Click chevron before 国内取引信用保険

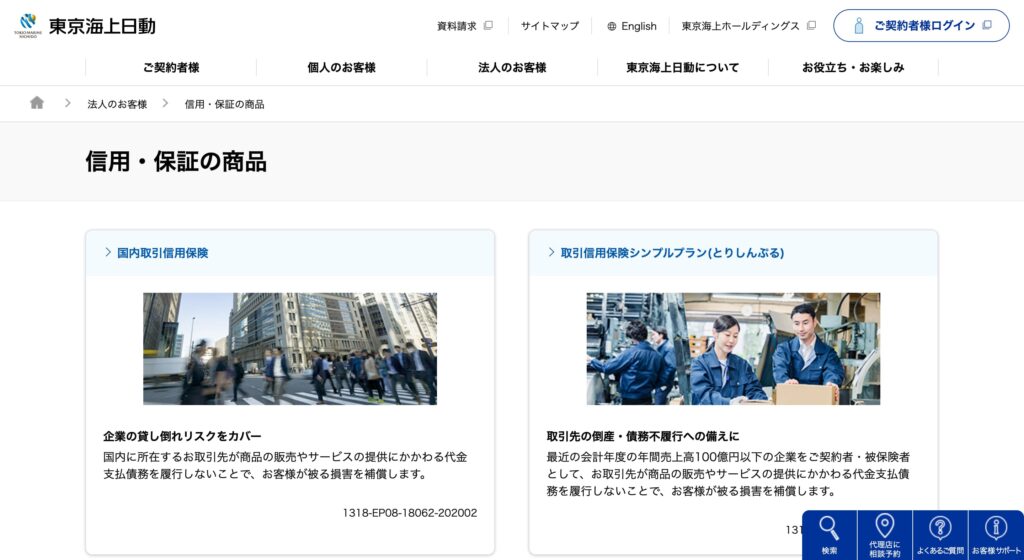click(x=108, y=253)
